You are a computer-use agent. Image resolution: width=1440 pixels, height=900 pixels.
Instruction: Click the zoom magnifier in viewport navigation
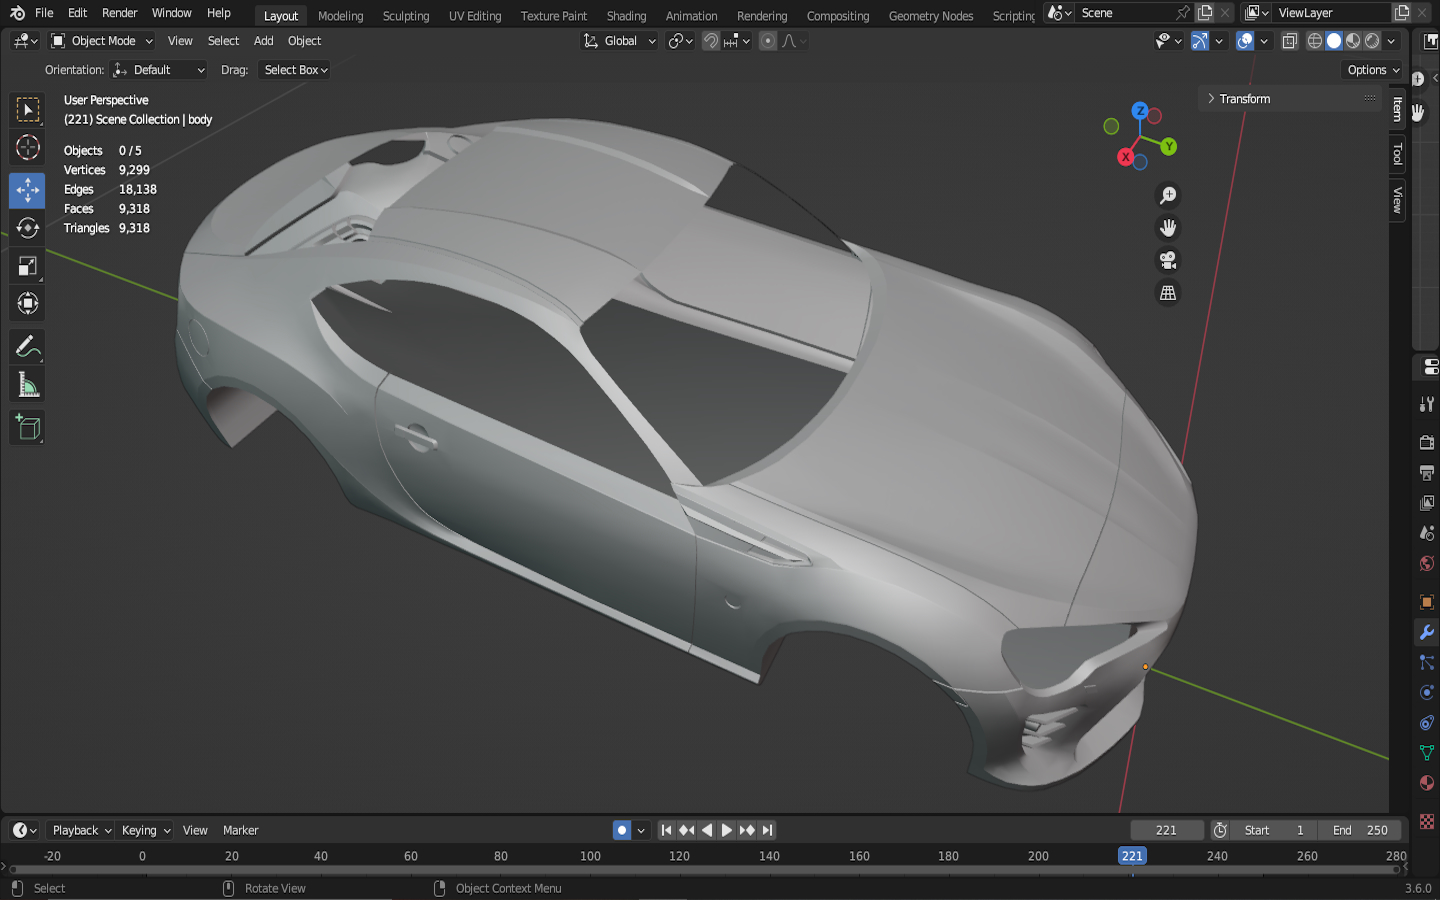[1167, 195]
